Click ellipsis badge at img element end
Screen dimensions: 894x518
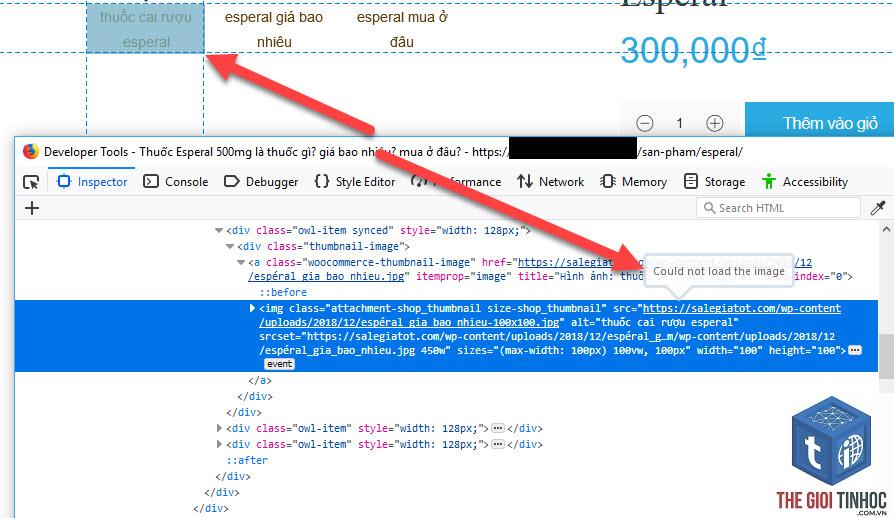[855, 350]
